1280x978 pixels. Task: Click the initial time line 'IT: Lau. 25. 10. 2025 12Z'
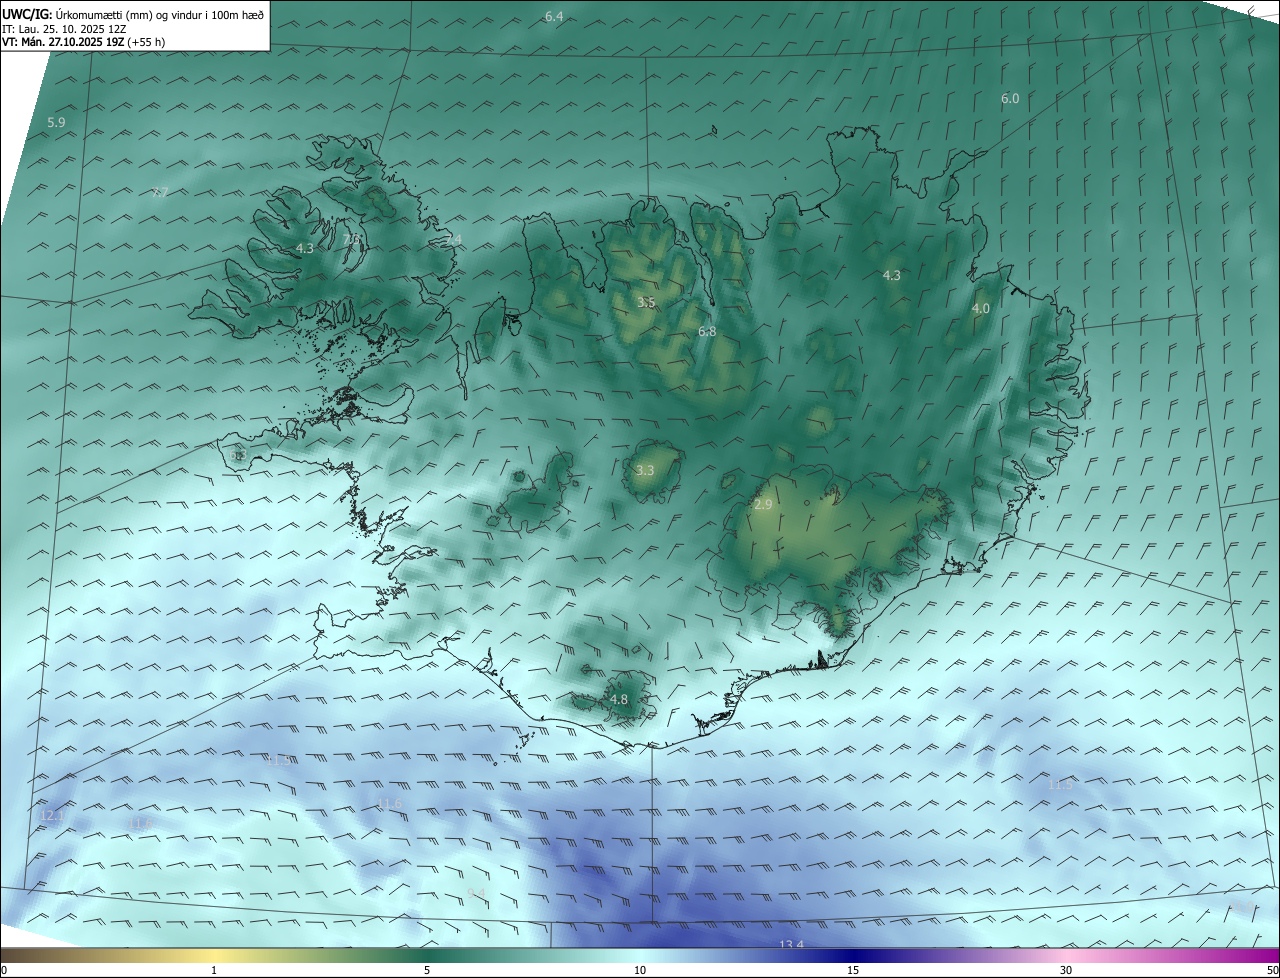tap(64, 29)
